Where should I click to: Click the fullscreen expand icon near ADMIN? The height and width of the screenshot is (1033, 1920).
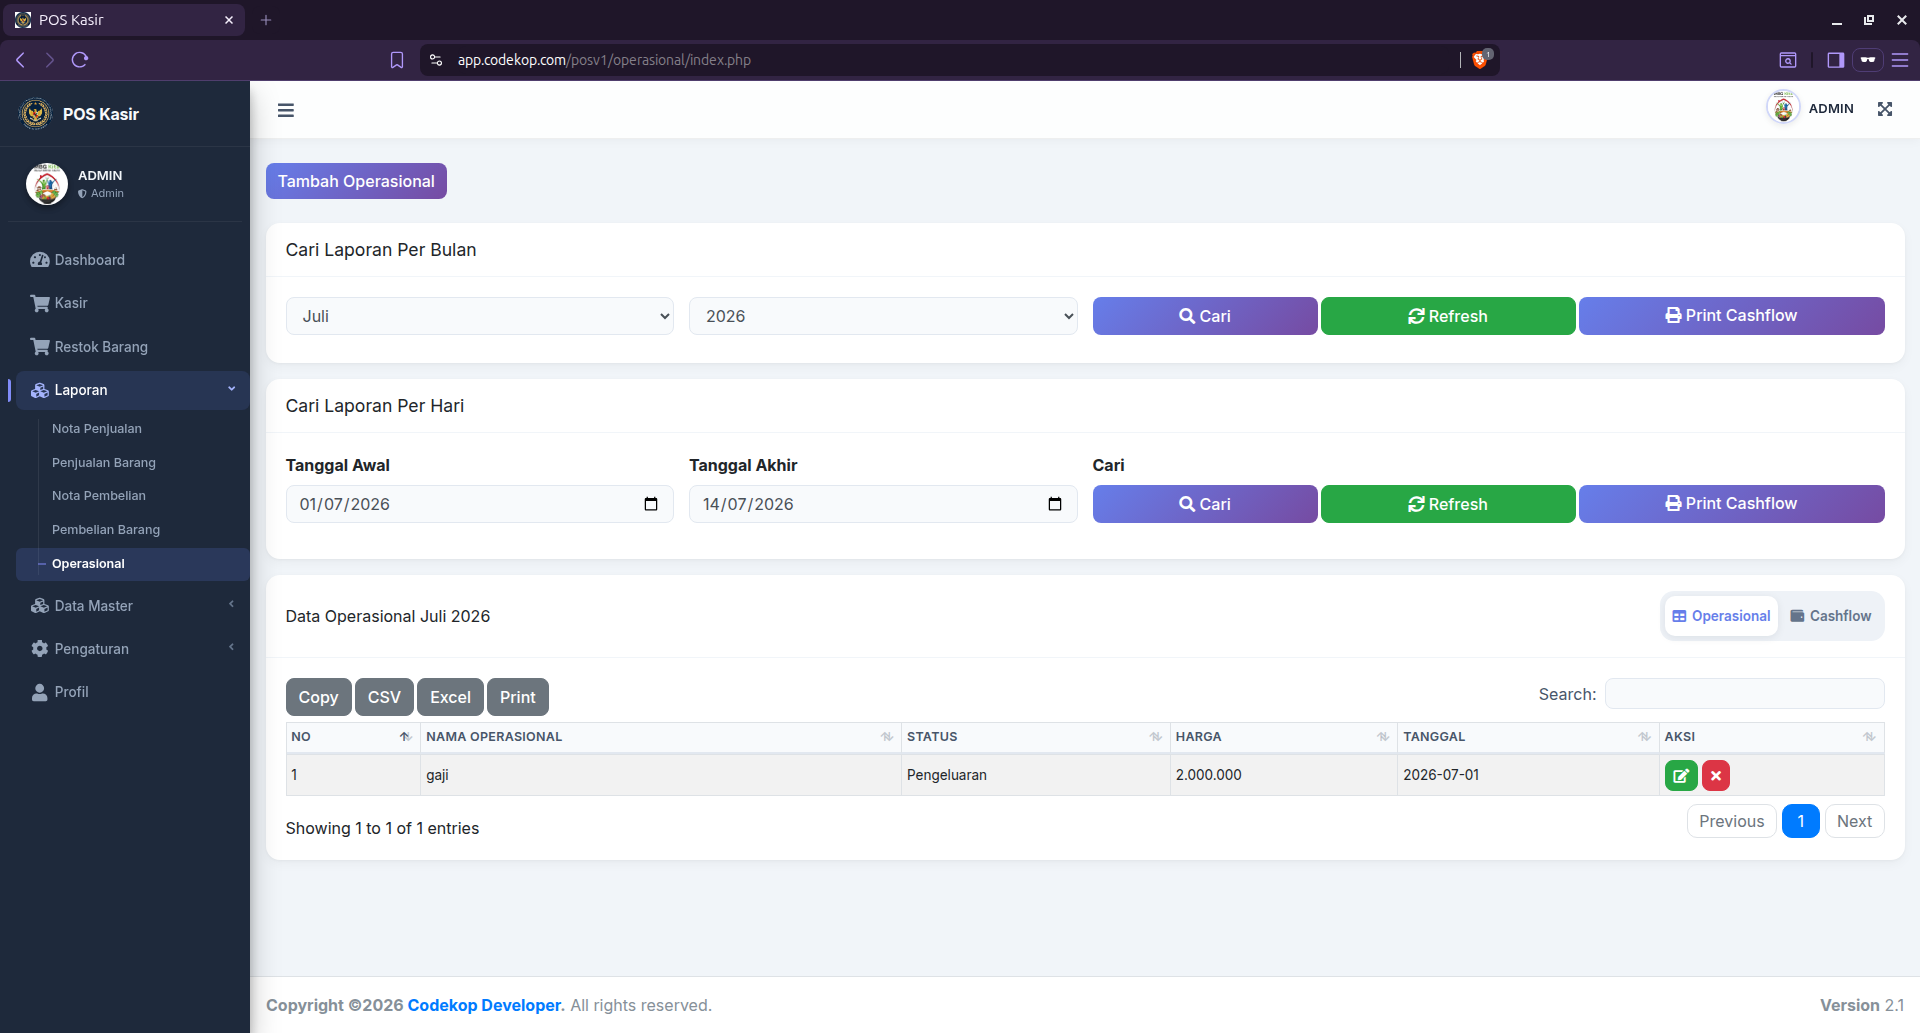[1885, 109]
